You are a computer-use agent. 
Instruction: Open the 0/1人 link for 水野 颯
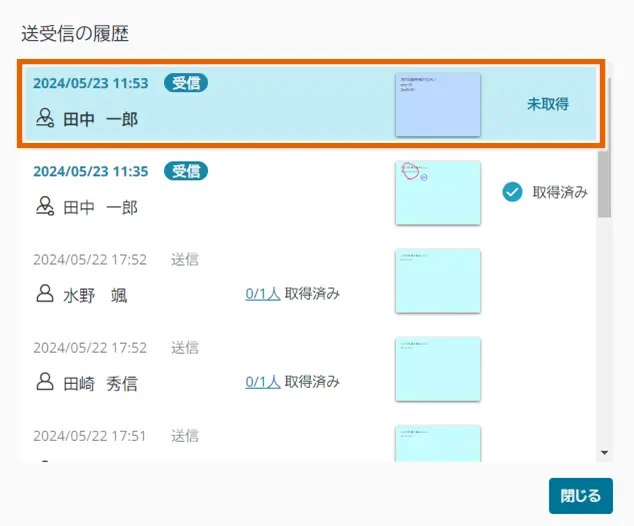pos(262,294)
